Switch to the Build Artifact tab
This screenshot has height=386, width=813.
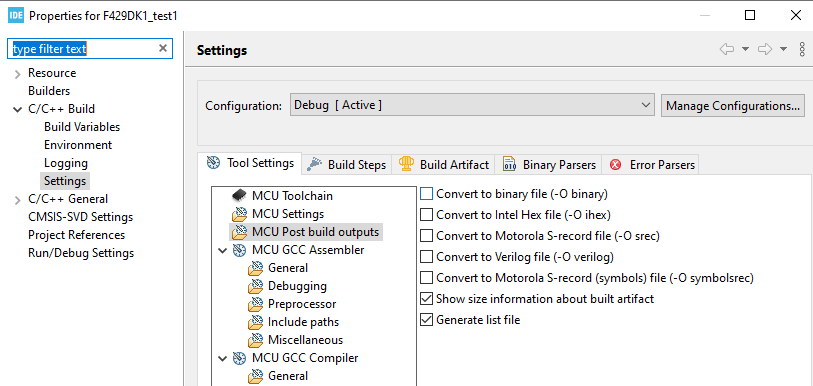(444, 165)
